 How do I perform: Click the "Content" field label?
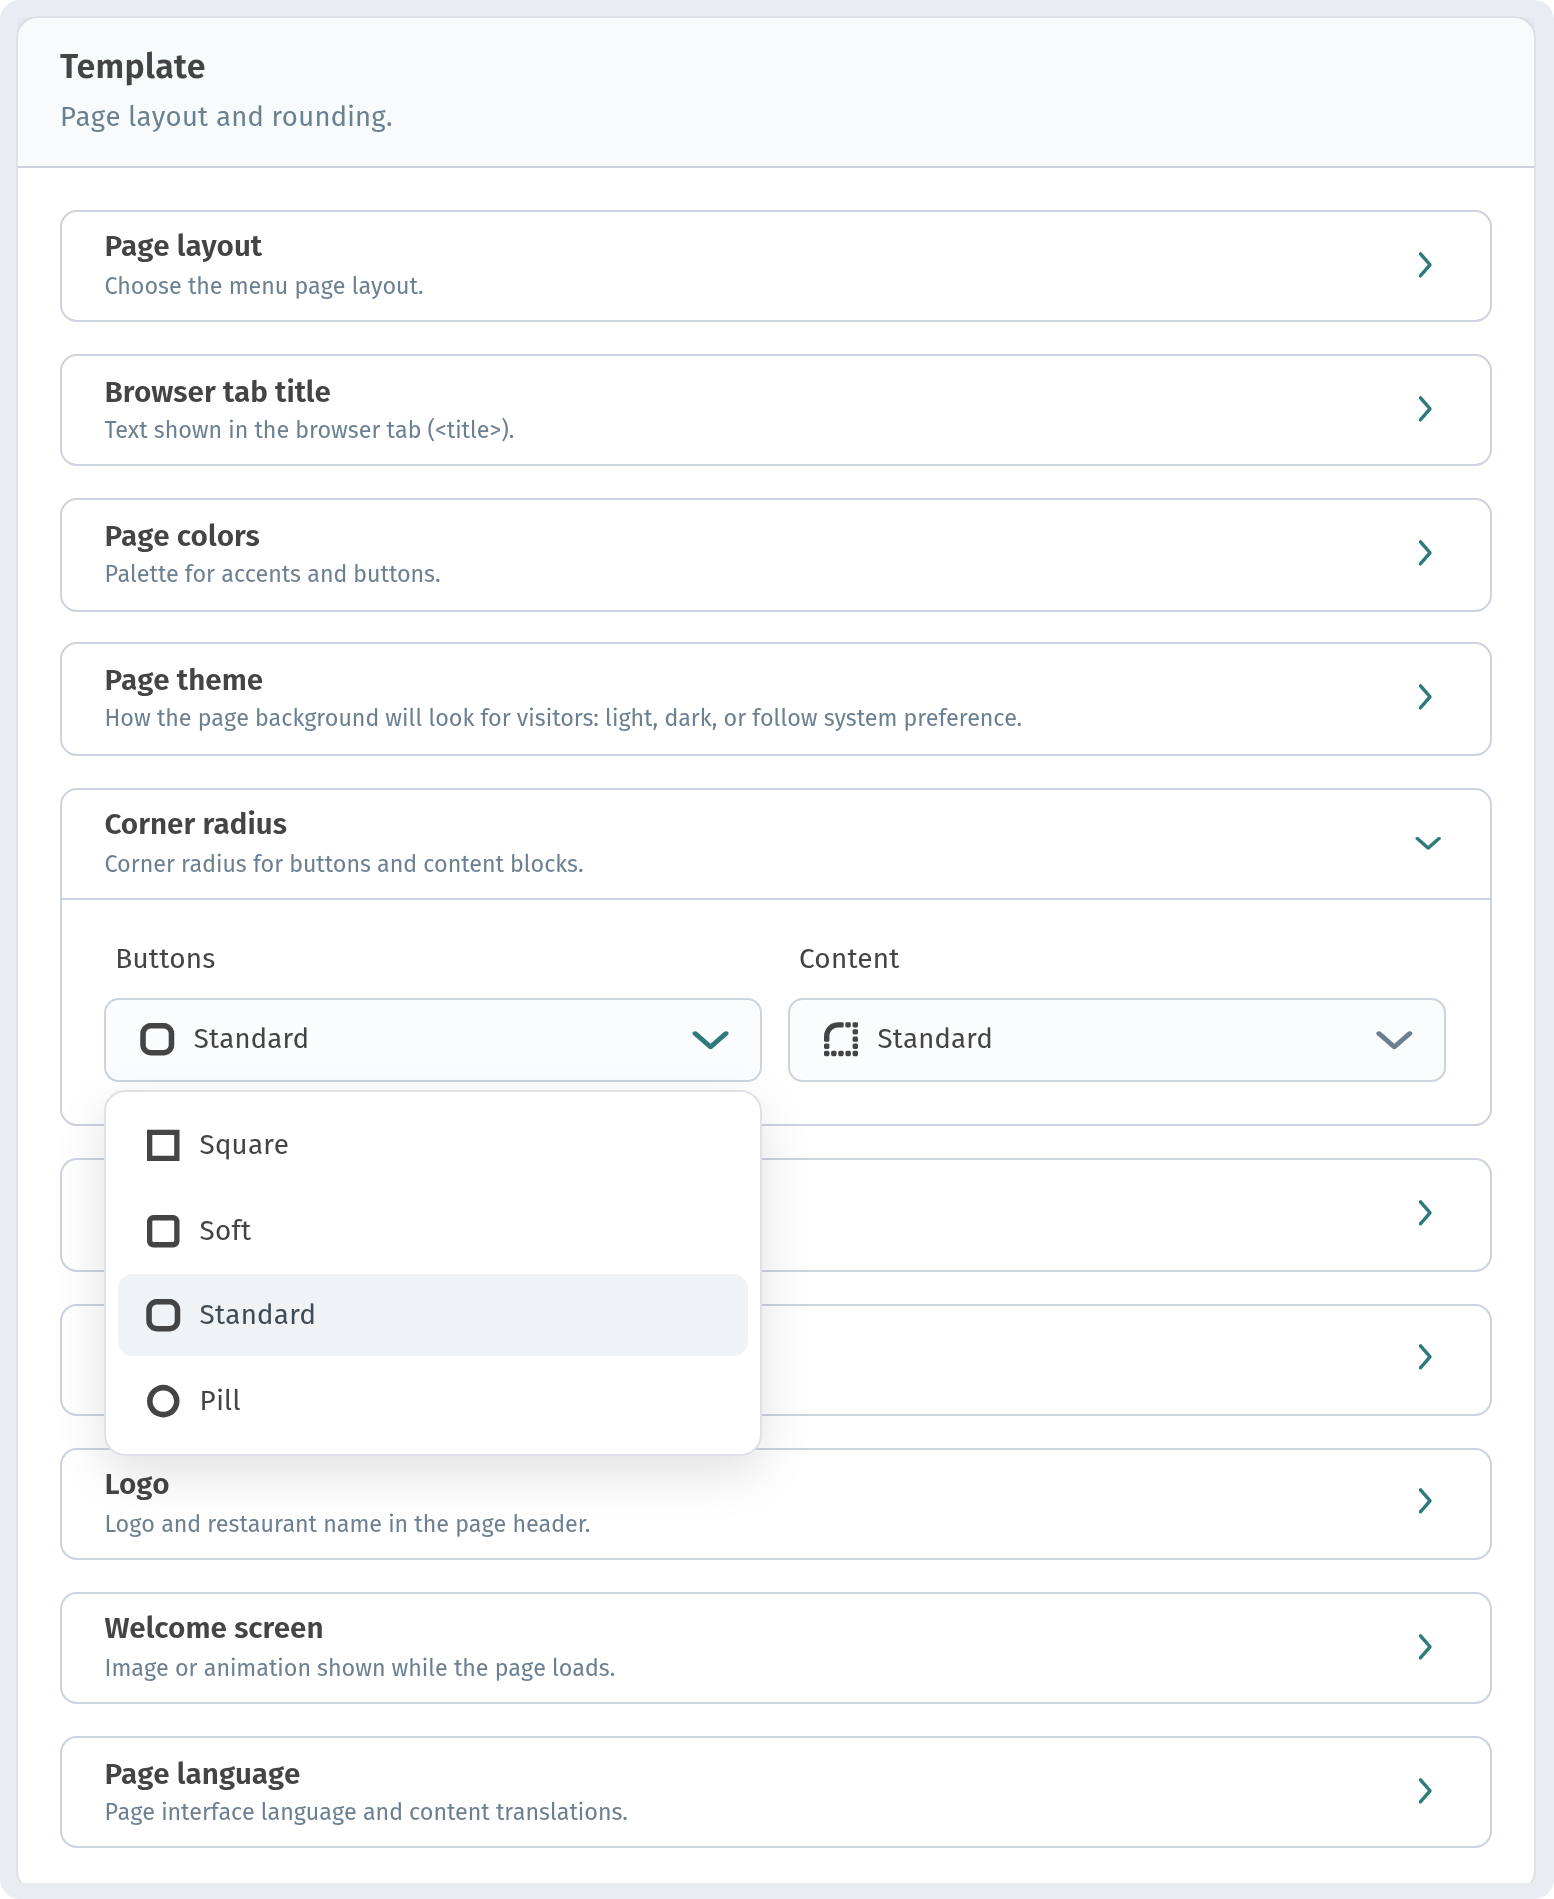pyautogui.click(x=849, y=959)
